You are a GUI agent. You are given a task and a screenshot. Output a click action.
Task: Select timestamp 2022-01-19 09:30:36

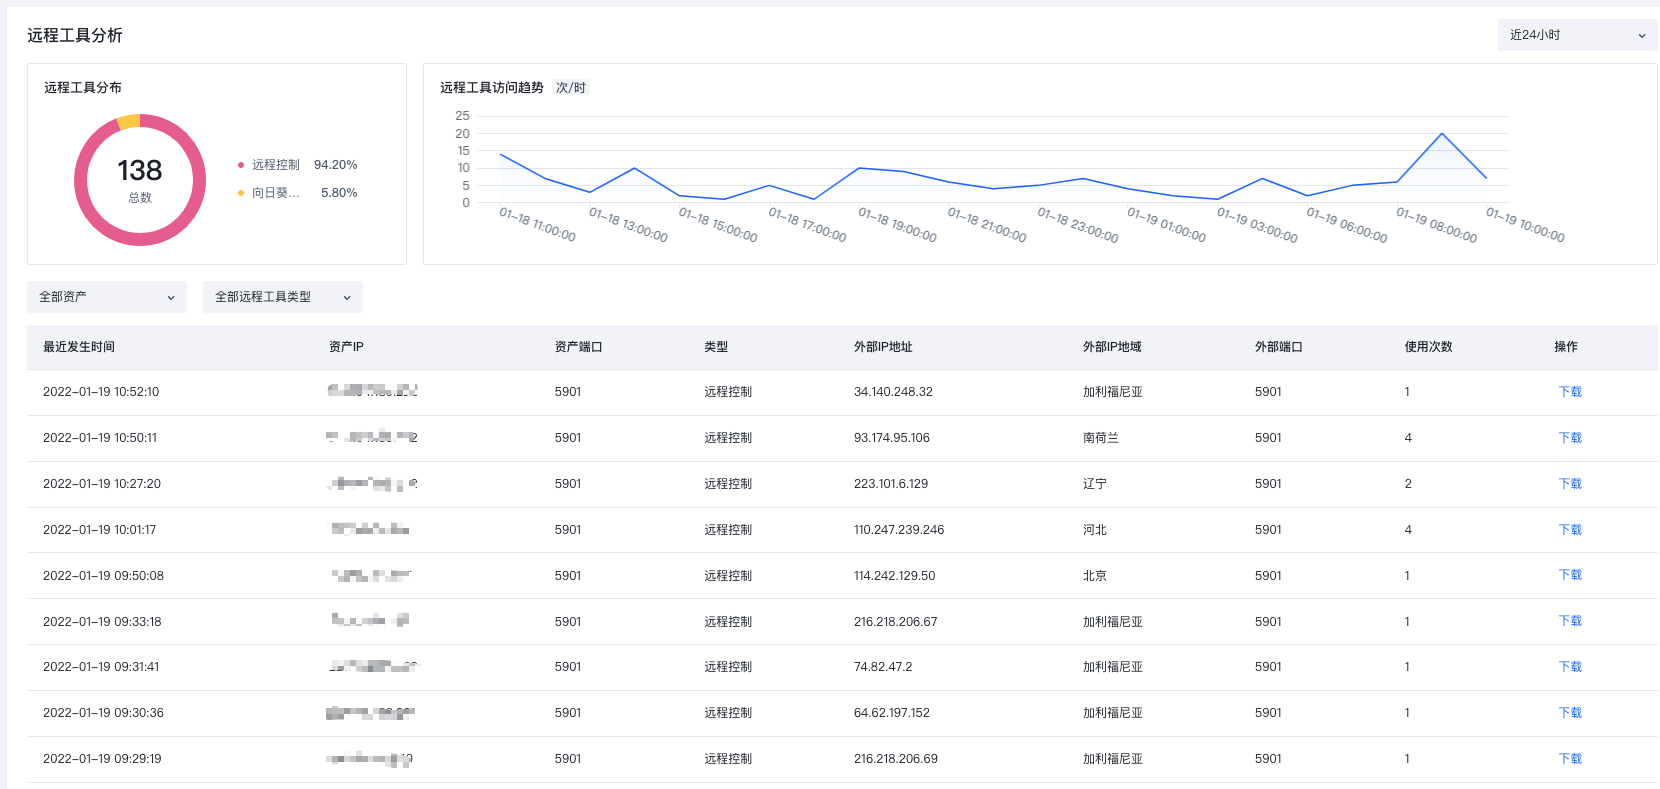tap(103, 713)
